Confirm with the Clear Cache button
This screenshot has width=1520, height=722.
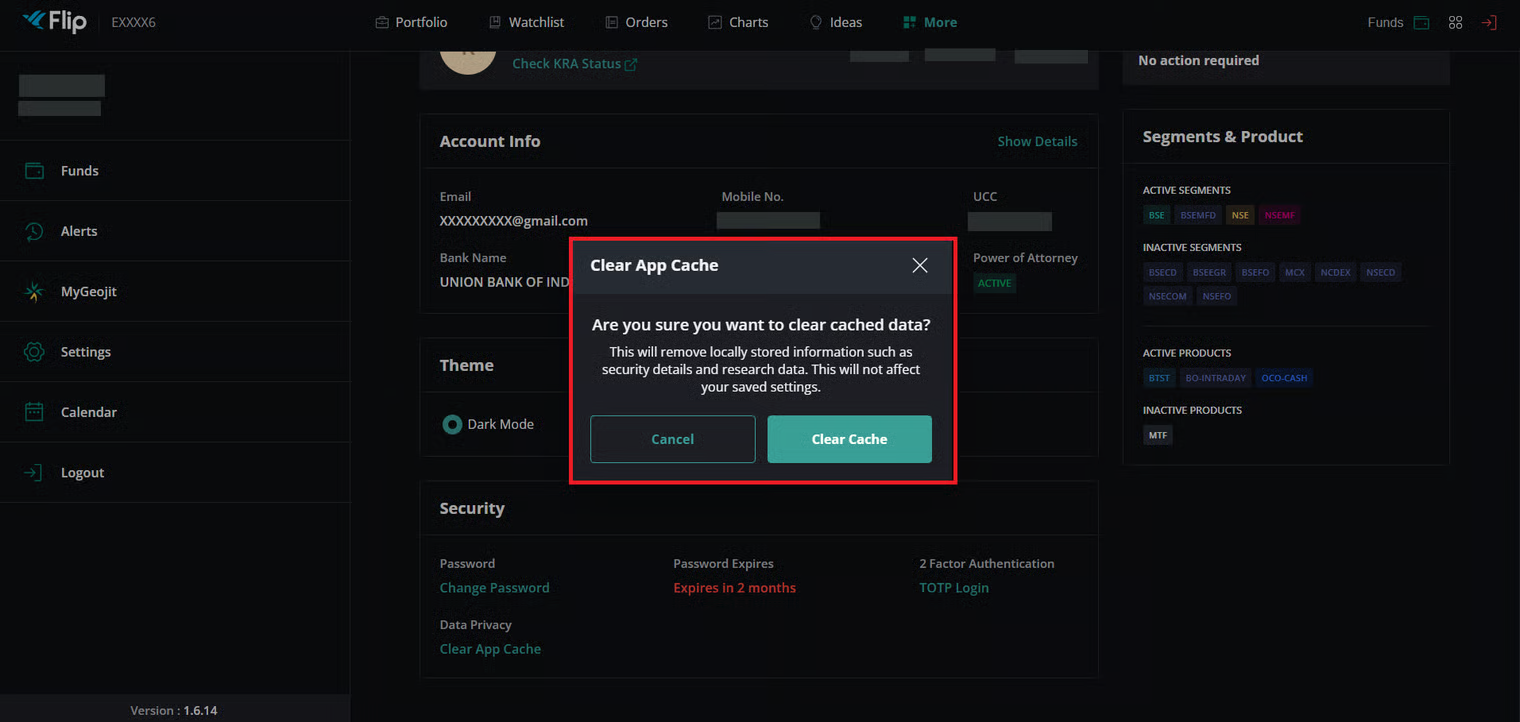(849, 439)
